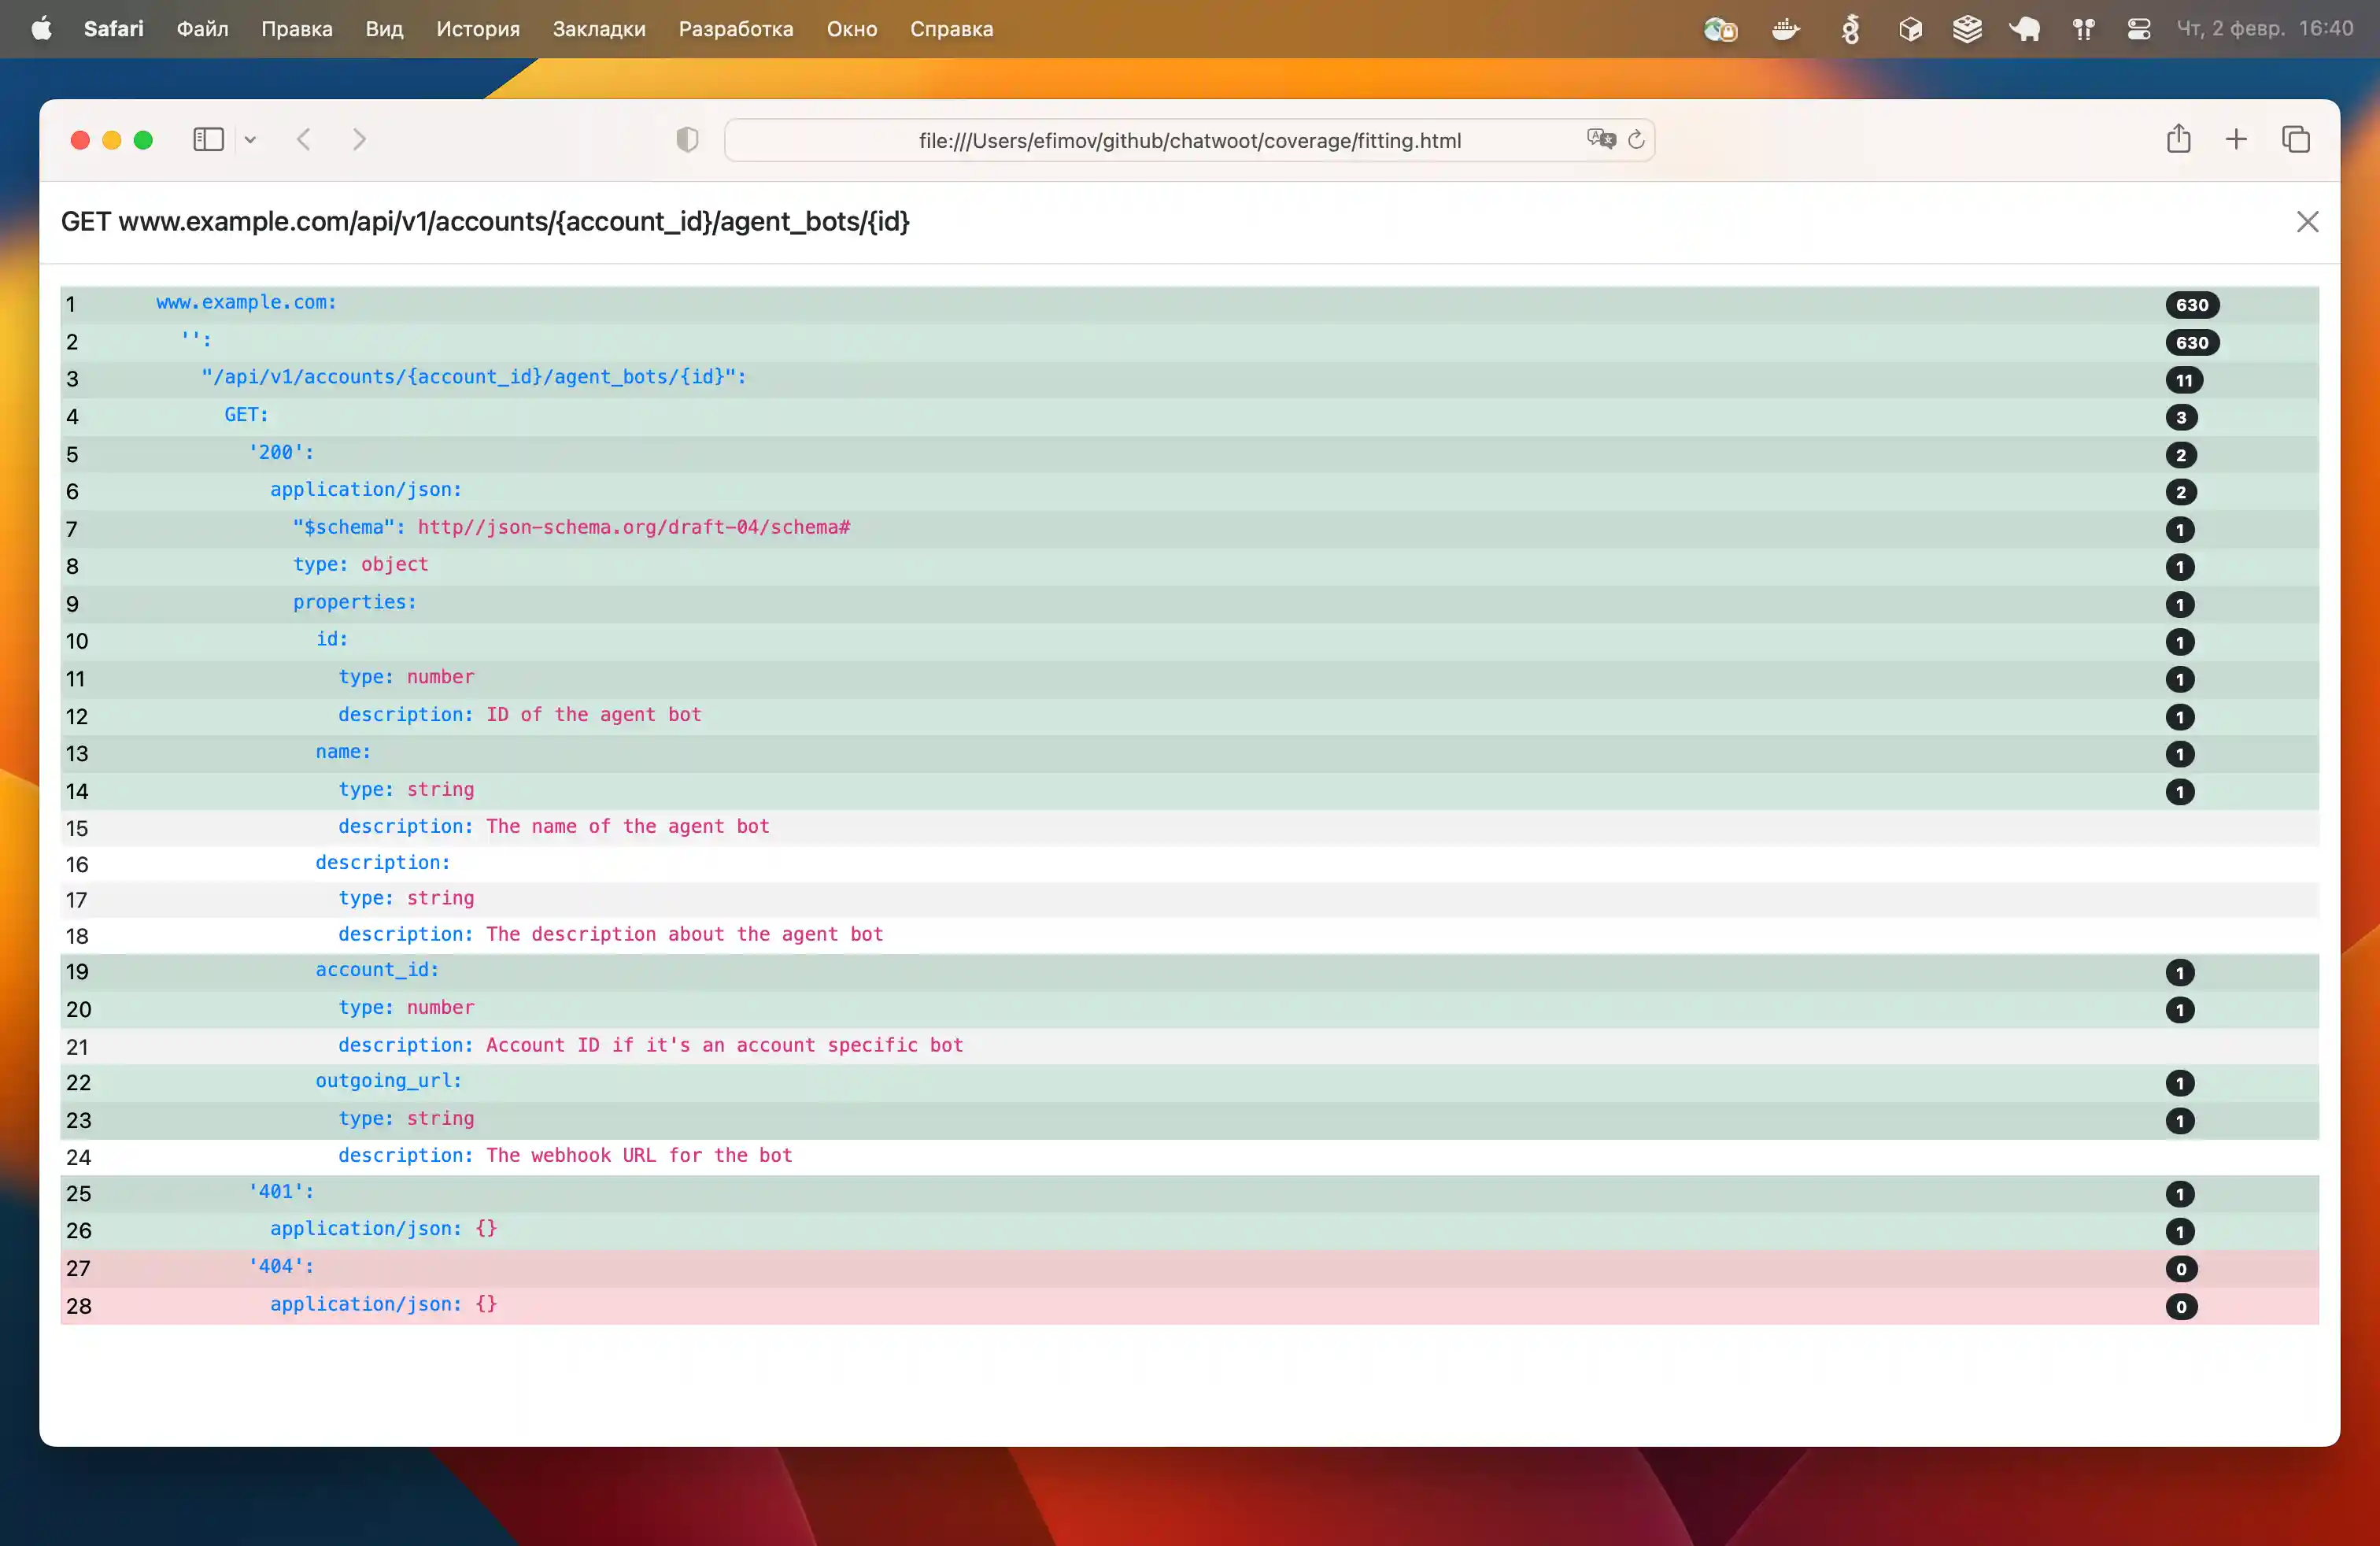Click the translate page icon in address bar
Screen dimensions: 2380x1546
coord(1601,140)
